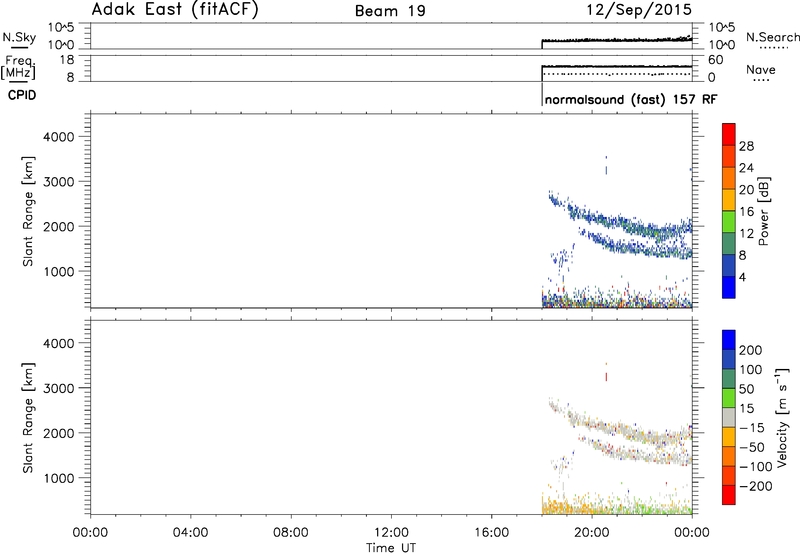The height and width of the screenshot is (554, 800).
Task: Click the '12:00' time tick label
Action: click(391, 533)
